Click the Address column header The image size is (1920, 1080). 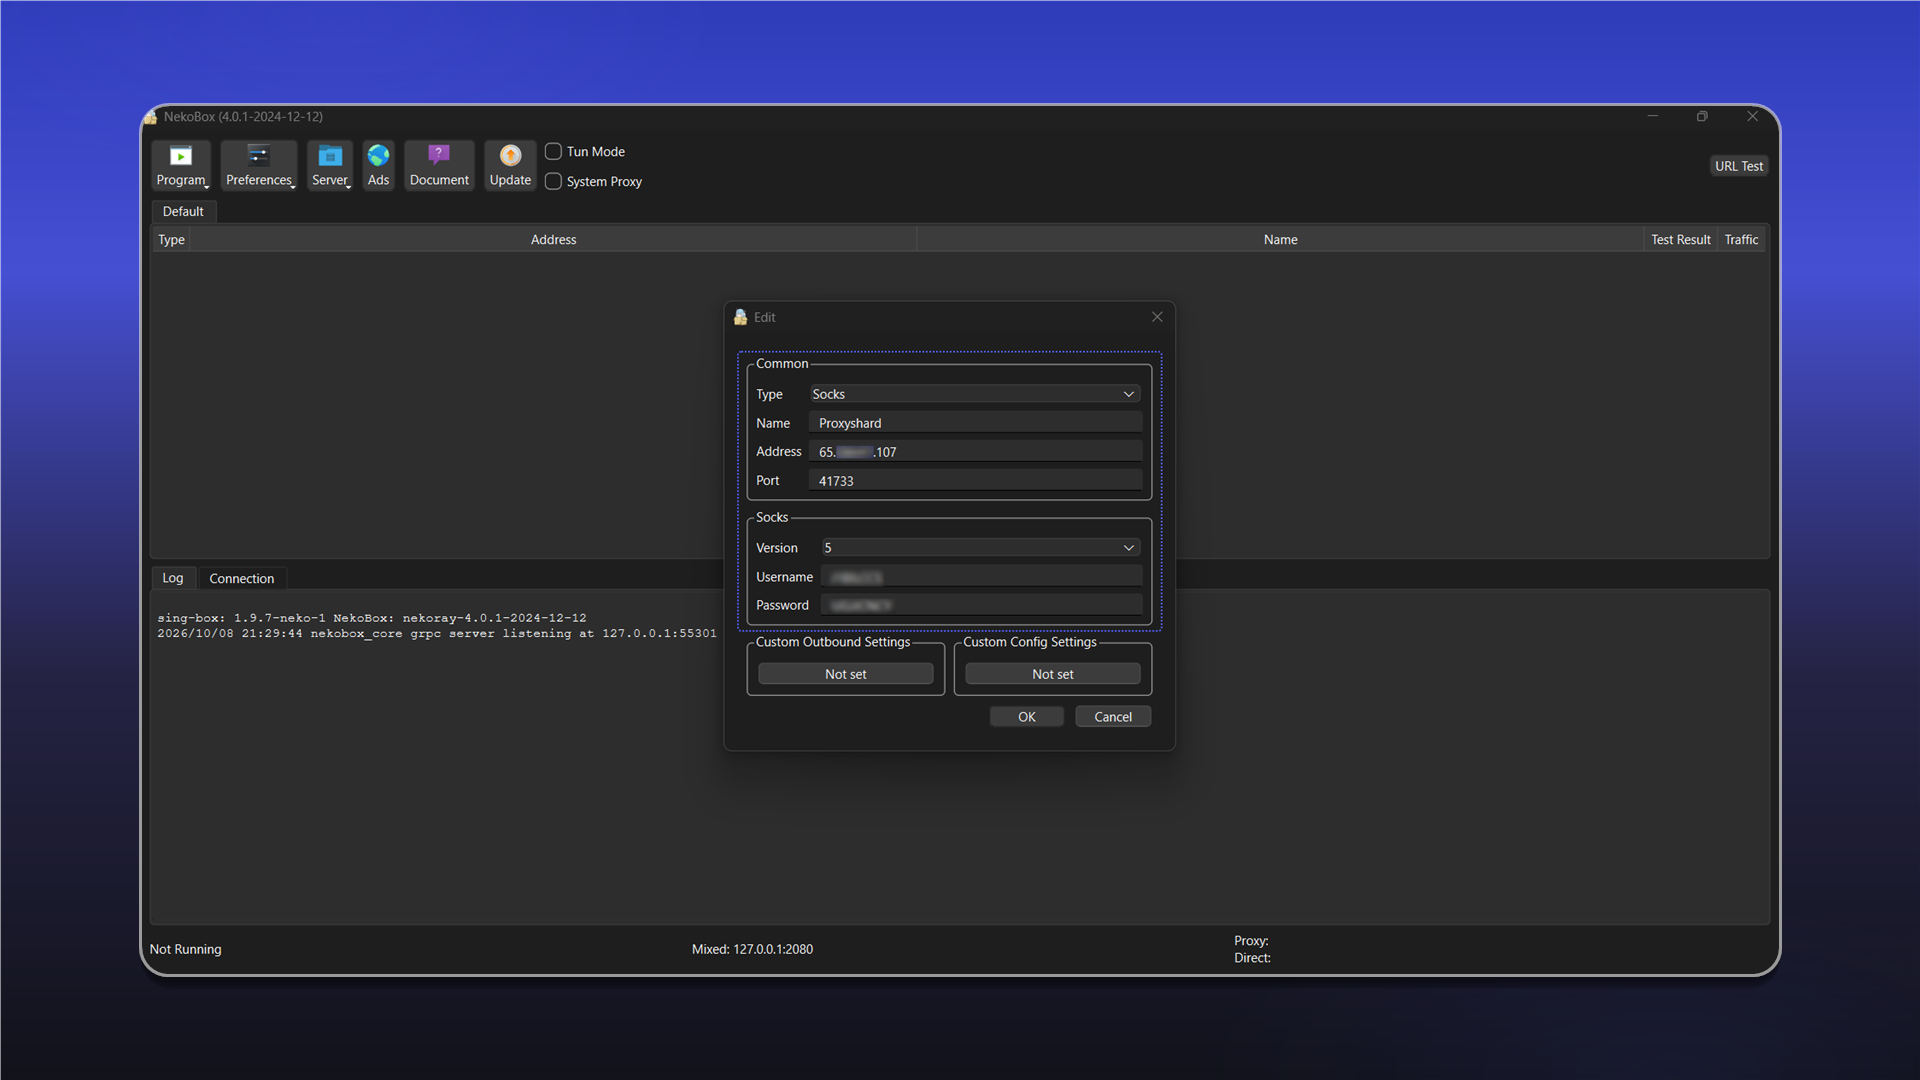(x=553, y=240)
